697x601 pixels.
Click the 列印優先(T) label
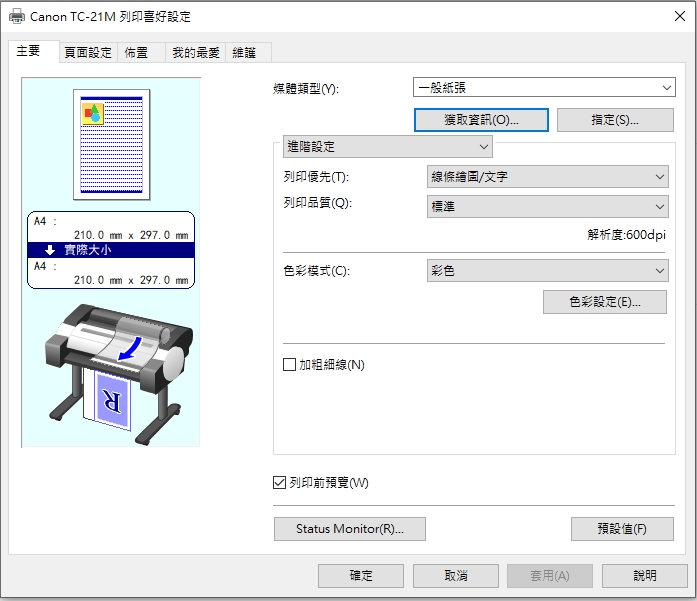click(x=316, y=177)
